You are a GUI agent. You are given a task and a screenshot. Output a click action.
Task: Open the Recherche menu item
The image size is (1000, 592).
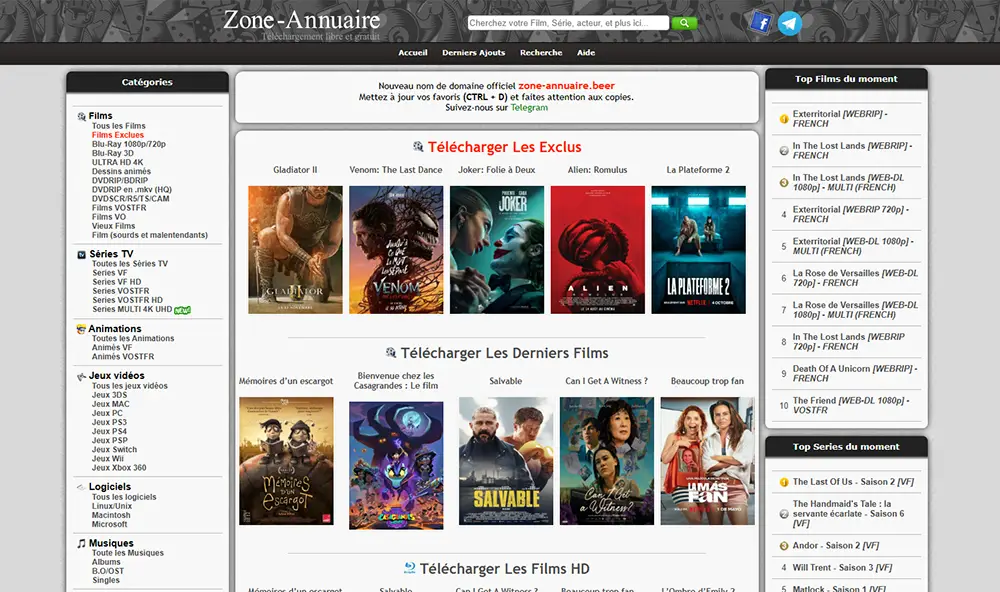coord(541,53)
